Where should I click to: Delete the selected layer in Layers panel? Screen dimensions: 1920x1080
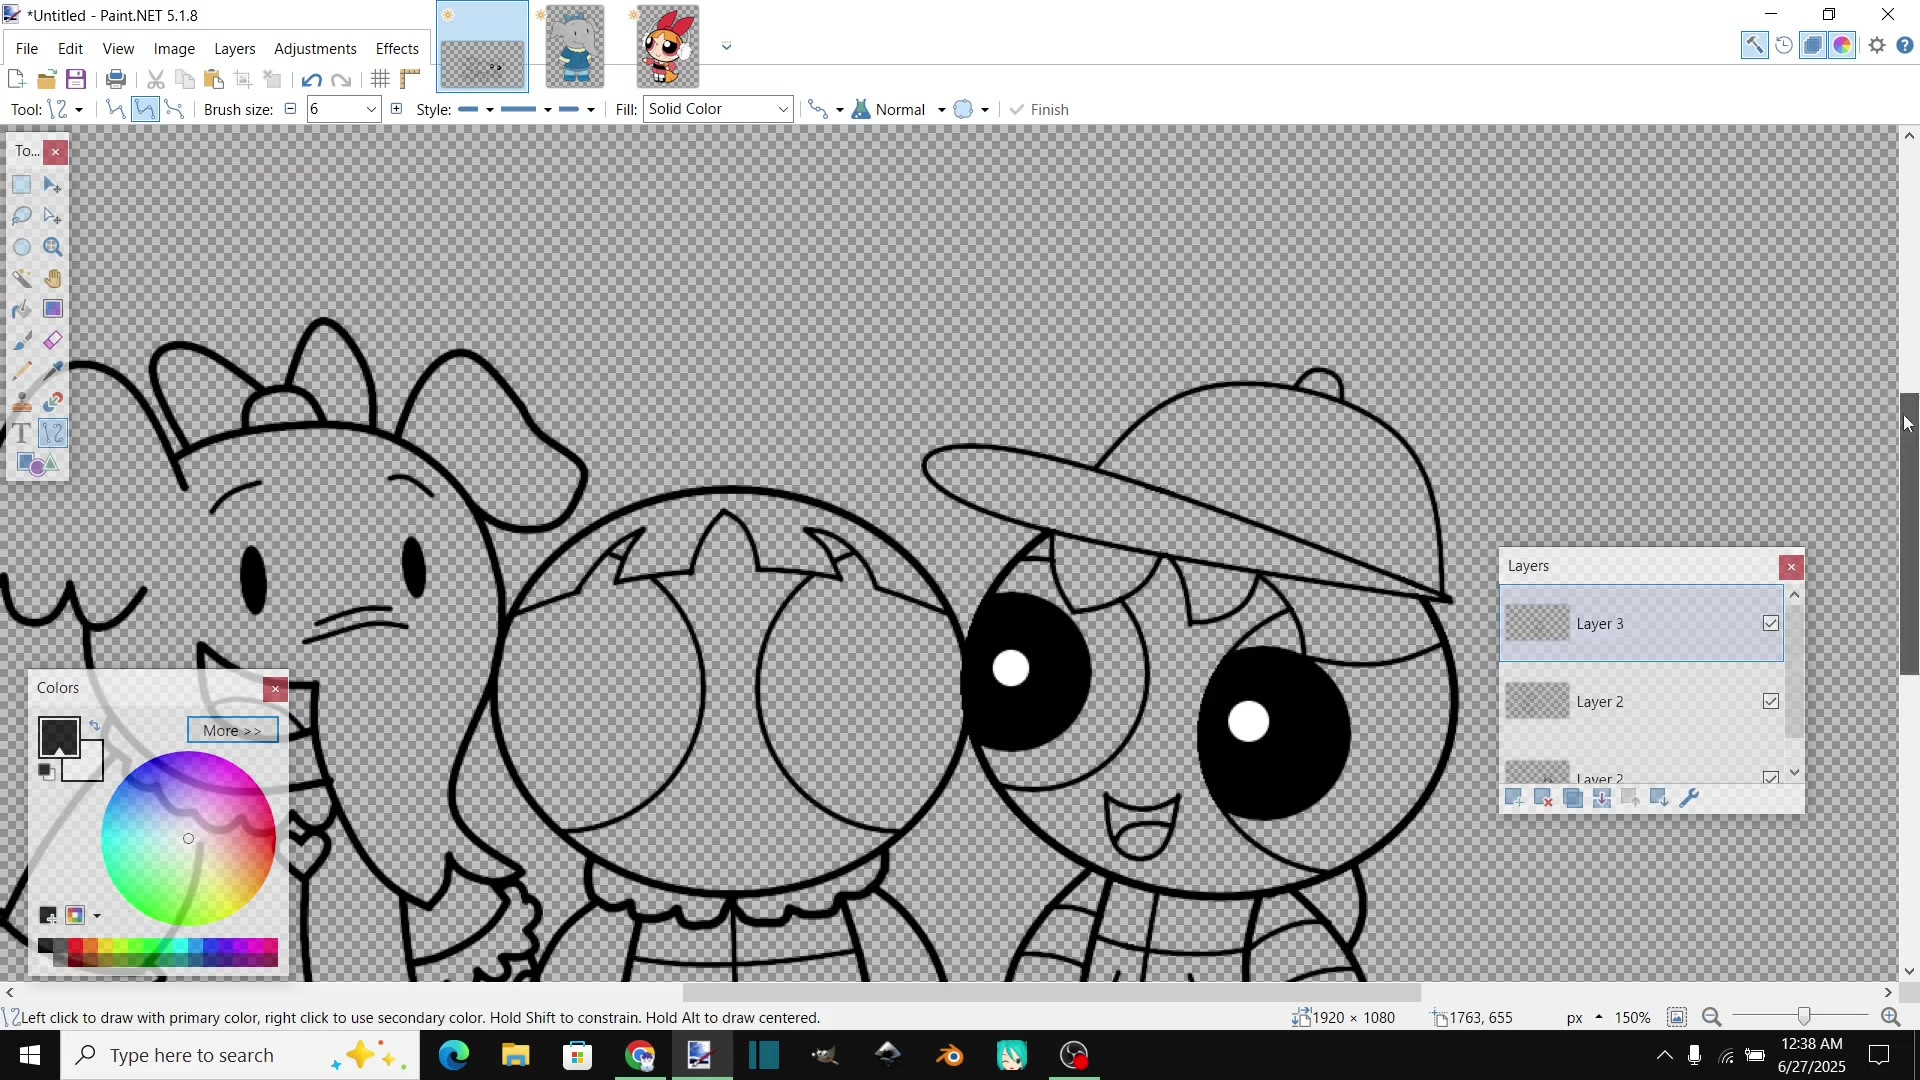[x=1543, y=798]
